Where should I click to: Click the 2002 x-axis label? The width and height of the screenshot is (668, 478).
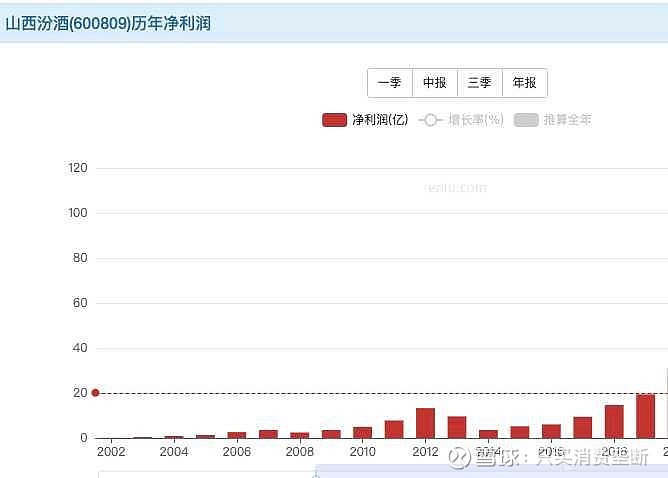pos(111,452)
